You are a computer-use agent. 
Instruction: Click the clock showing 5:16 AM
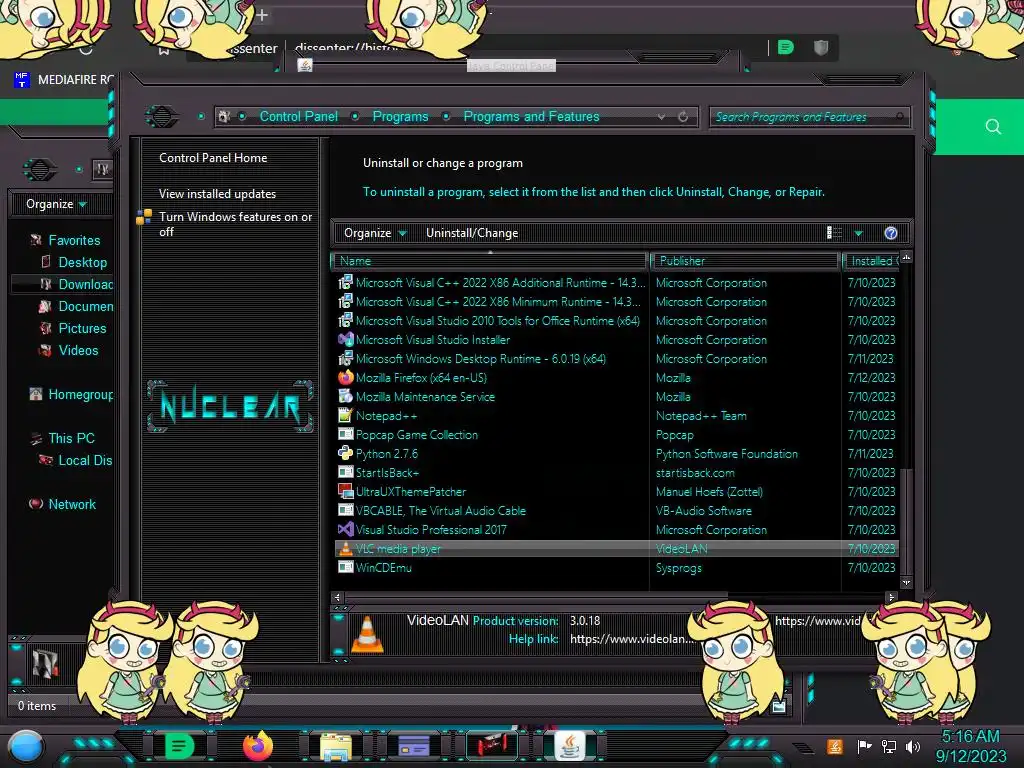click(970, 737)
